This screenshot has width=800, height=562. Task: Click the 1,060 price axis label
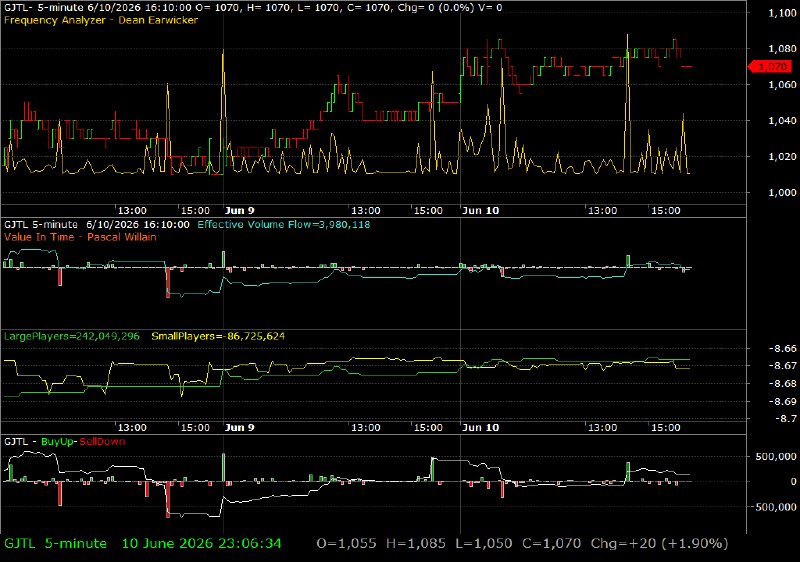click(x=782, y=85)
